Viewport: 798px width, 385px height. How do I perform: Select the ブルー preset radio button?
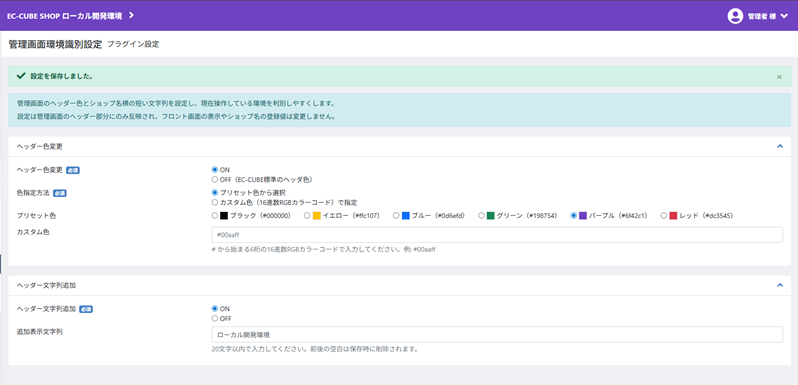[x=396, y=216]
